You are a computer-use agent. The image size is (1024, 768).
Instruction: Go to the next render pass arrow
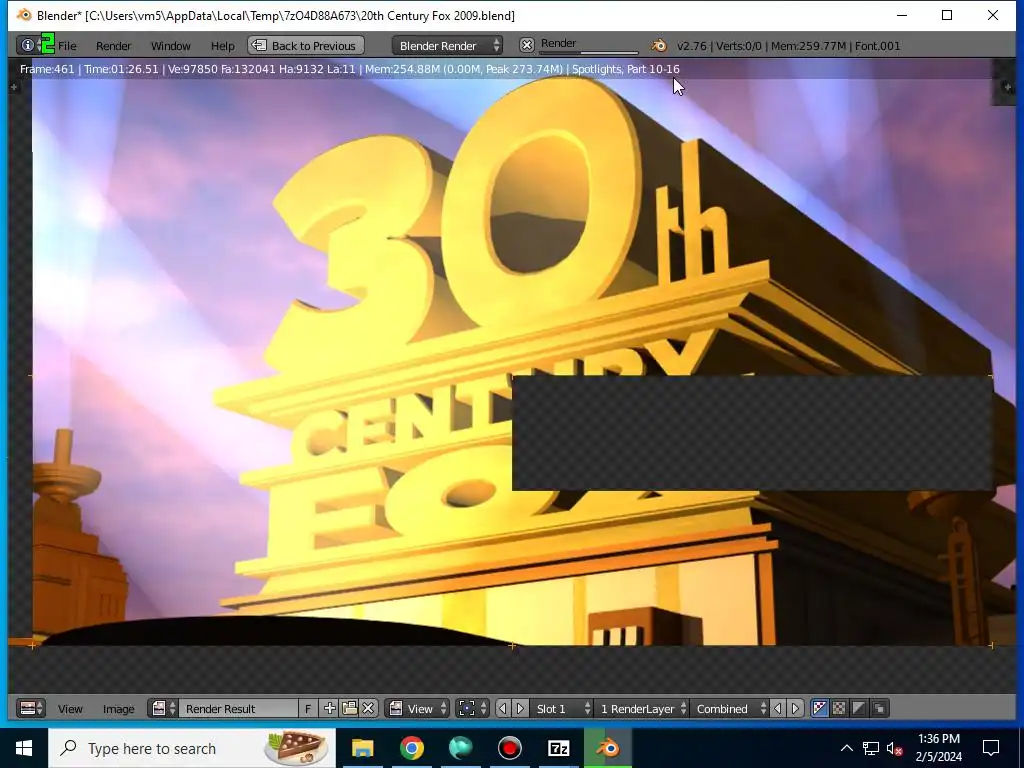click(x=795, y=709)
